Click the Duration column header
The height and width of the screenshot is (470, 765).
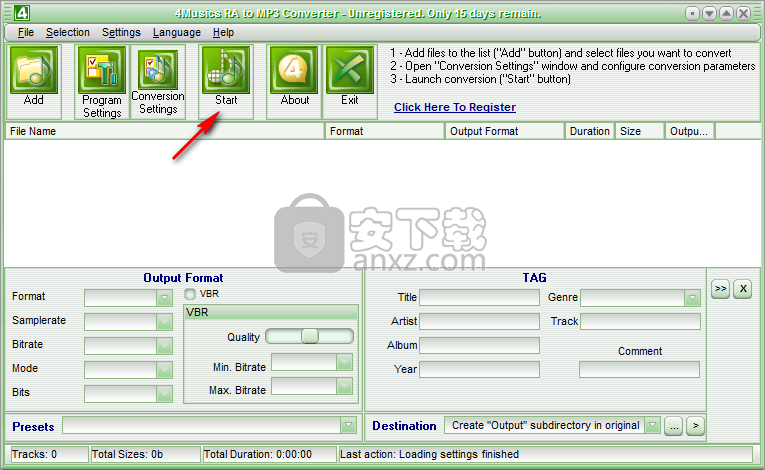click(x=590, y=131)
